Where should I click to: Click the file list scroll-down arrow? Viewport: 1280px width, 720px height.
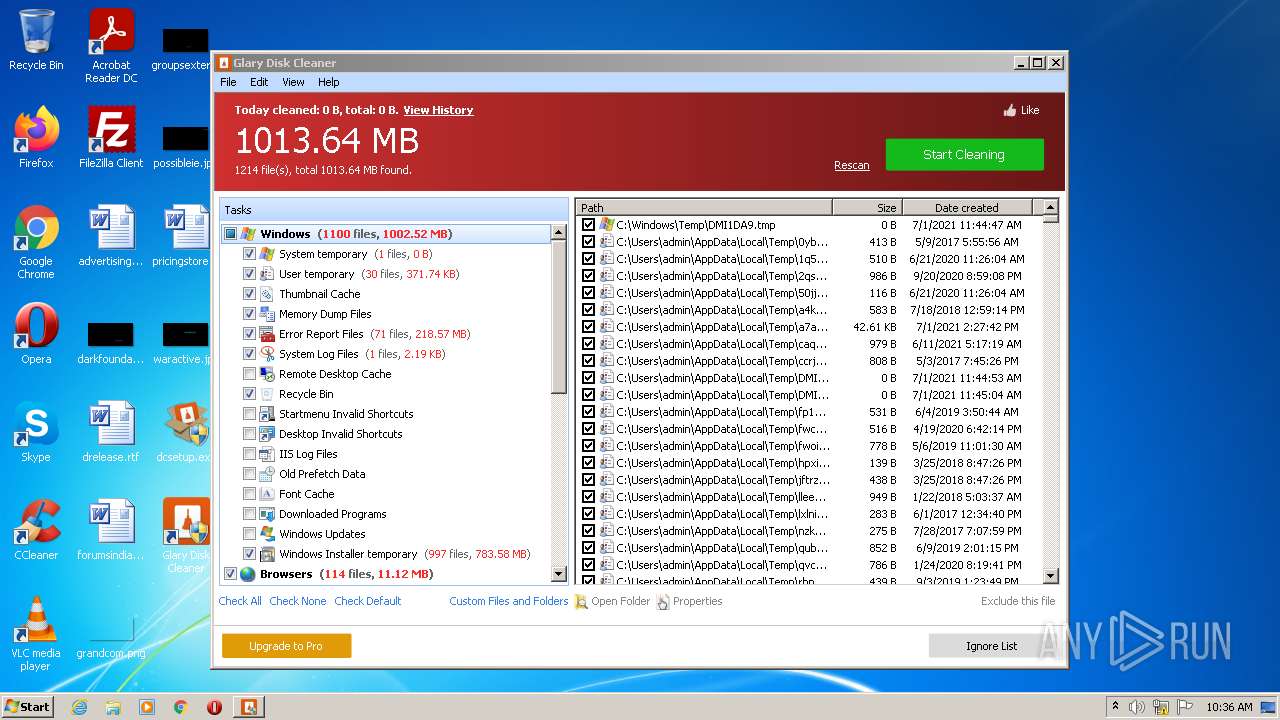tap(1050, 576)
